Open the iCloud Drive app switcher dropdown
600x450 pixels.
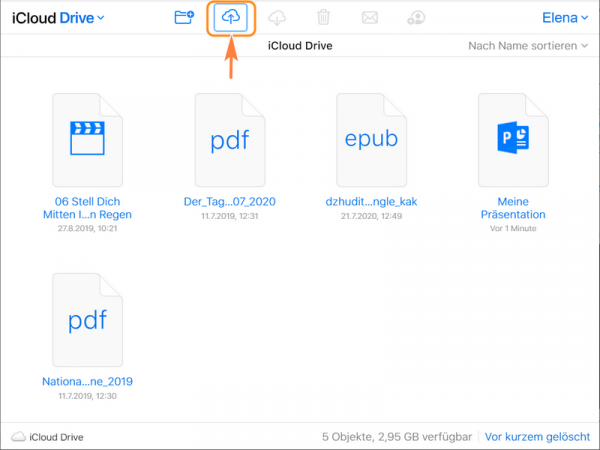point(58,18)
